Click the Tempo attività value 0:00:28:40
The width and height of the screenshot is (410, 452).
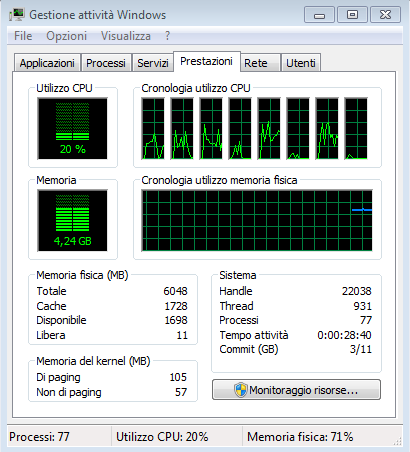tap(344, 335)
